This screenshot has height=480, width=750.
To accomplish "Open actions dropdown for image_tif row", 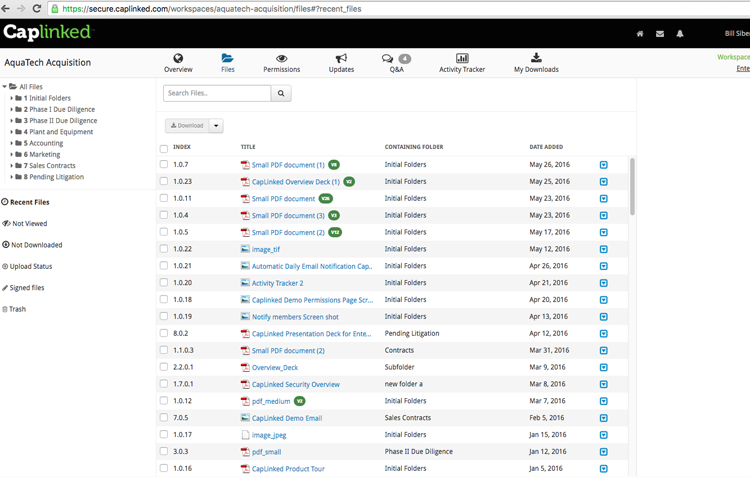I will click(604, 249).
